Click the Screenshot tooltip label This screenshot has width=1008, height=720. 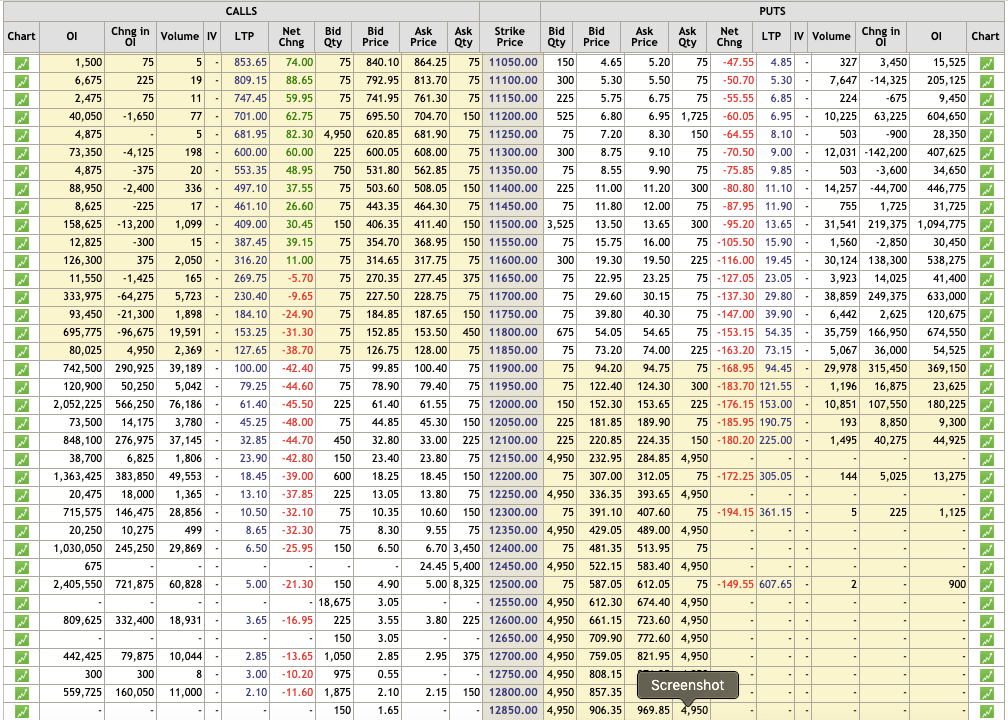(x=687, y=685)
